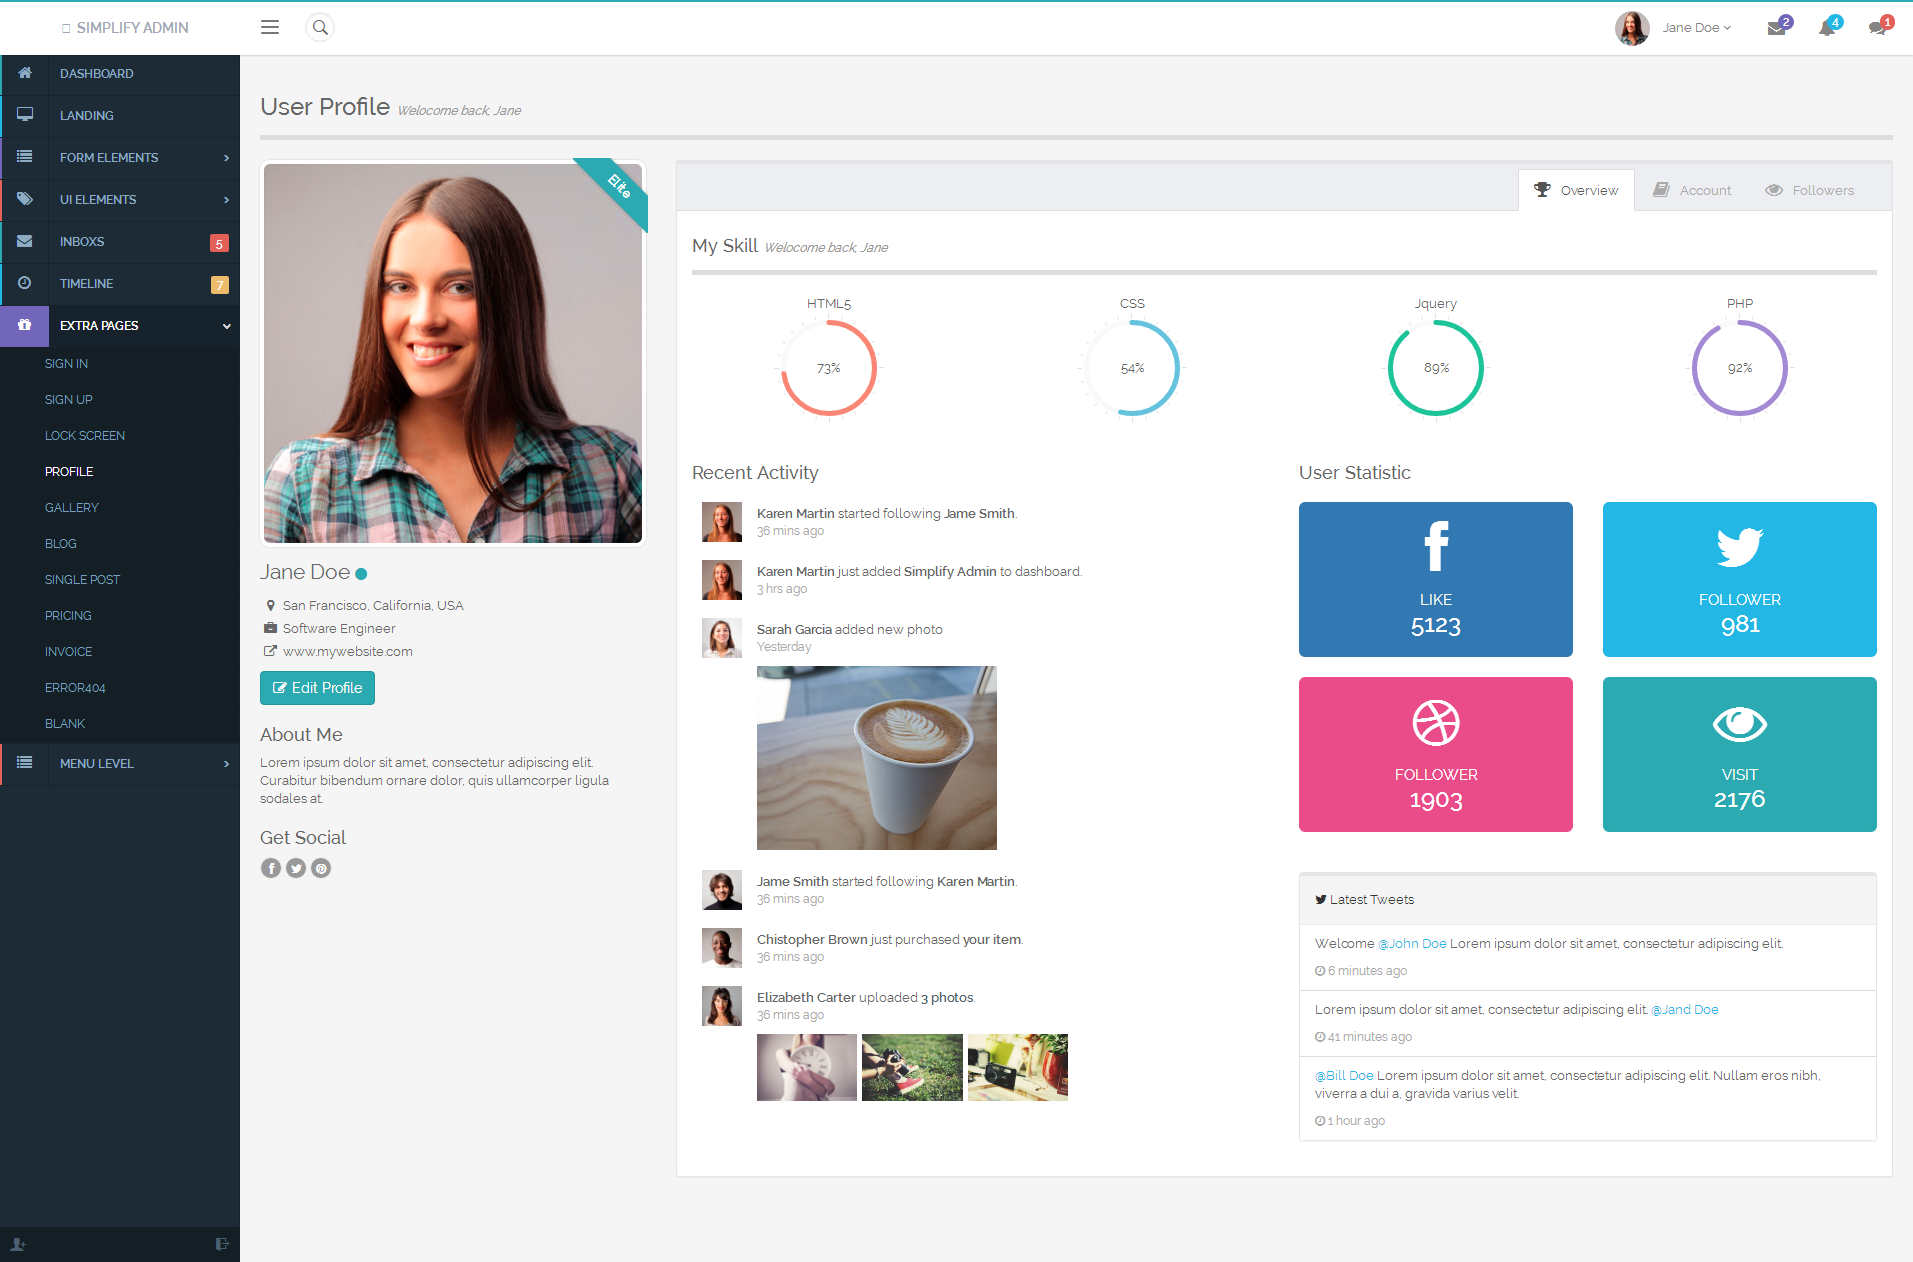This screenshot has height=1262, width=1913.
Task: Click the Extra Pages gift icon
Action: click(25, 325)
